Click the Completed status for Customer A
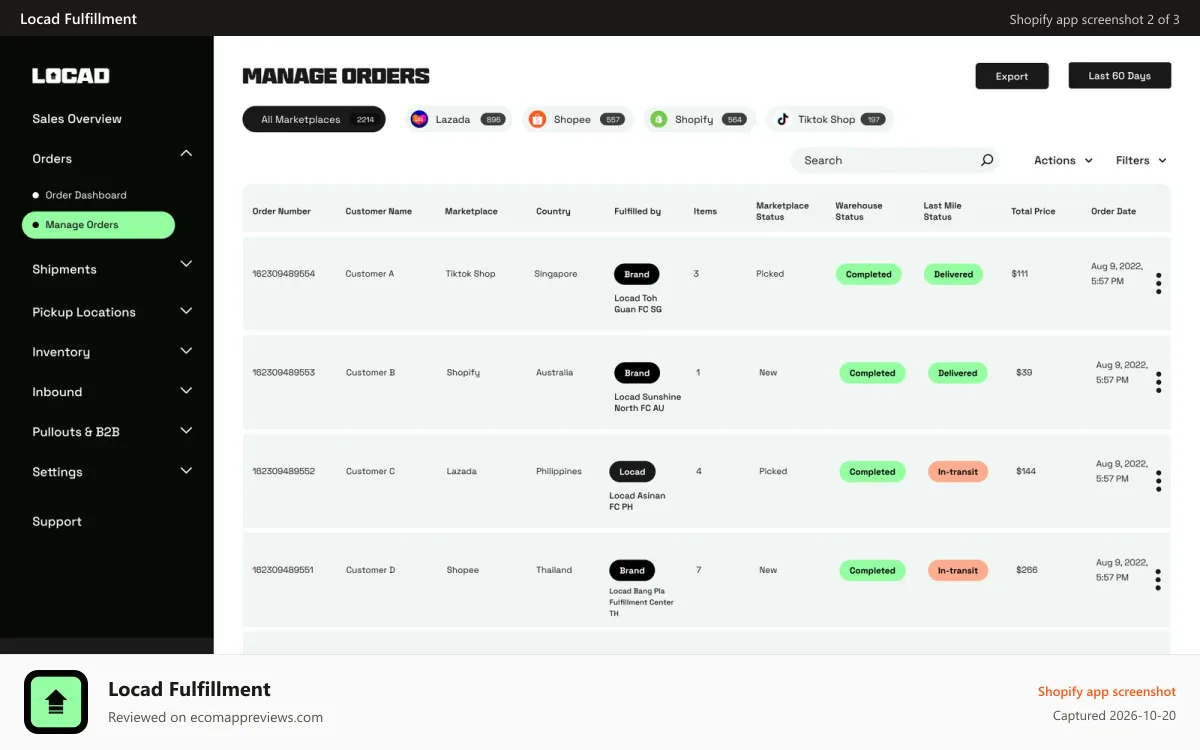The width and height of the screenshot is (1200, 750). pyautogui.click(x=869, y=274)
